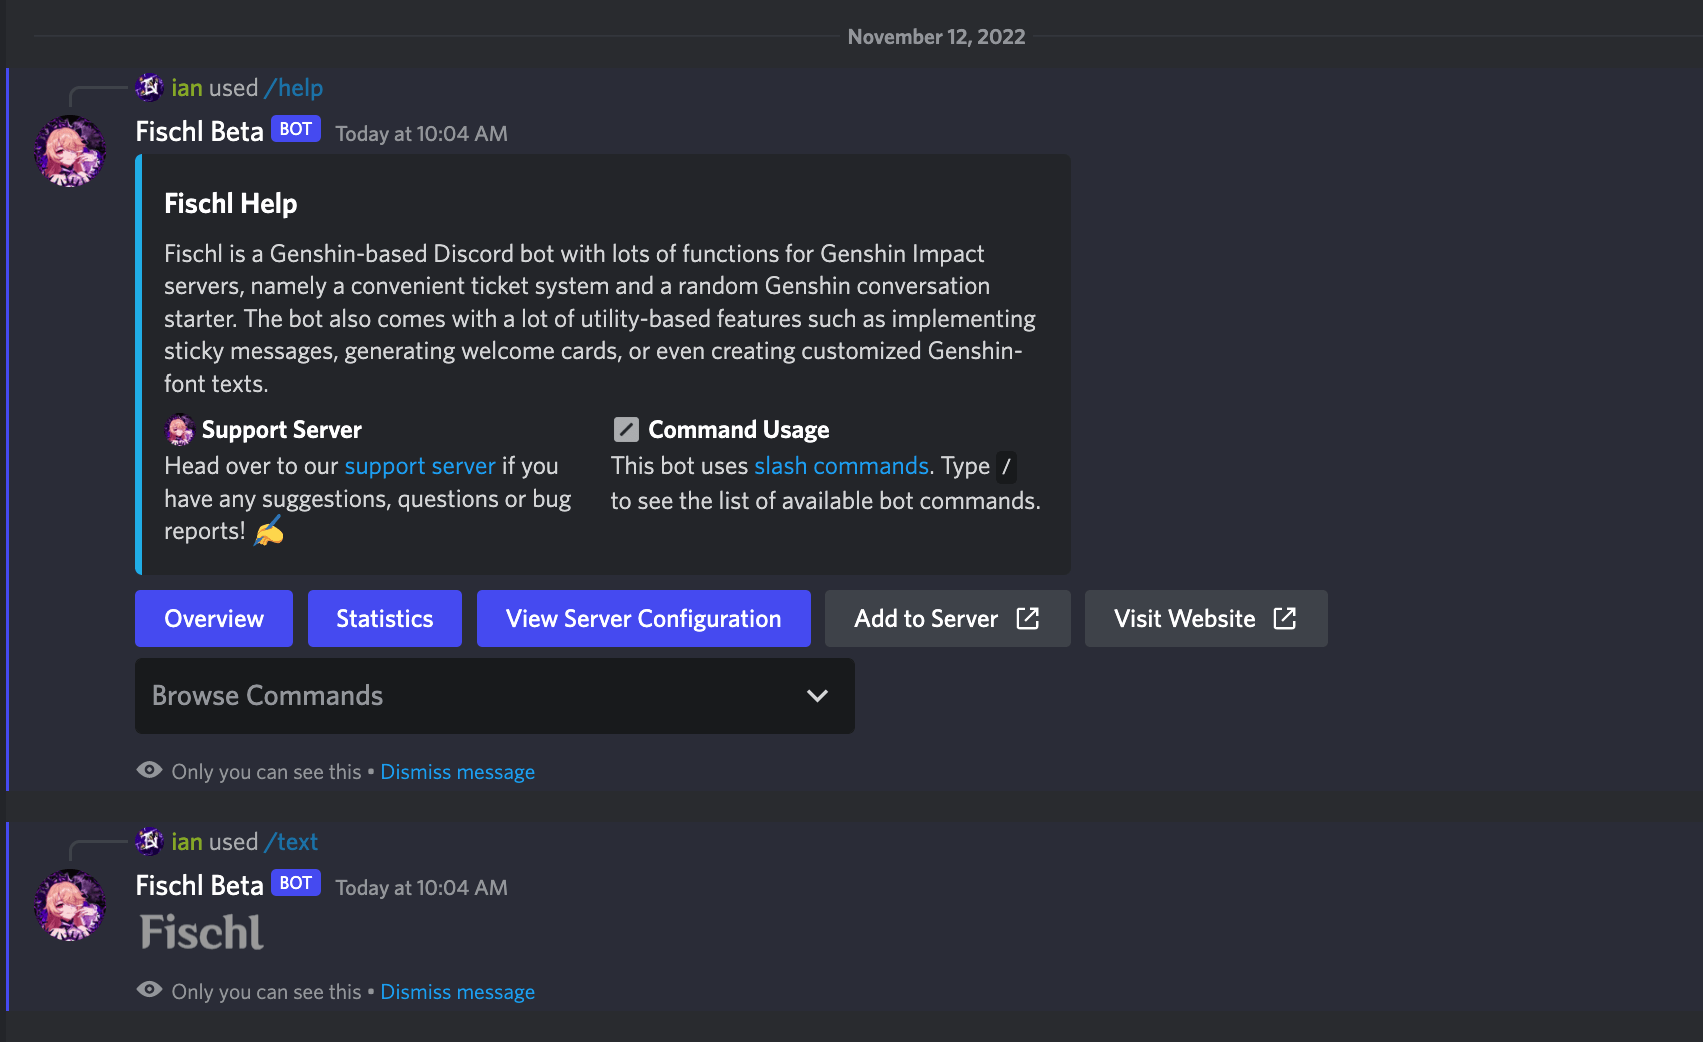Follow the support server link
1703x1042 pixels.
pyautogui.click(x=420, y=466)
